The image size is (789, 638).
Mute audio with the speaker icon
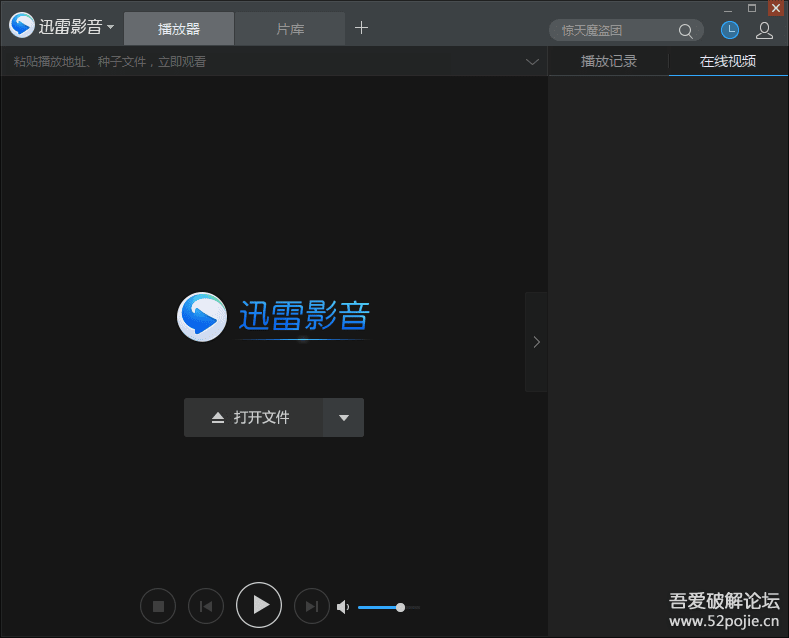click(x=343, y=607)
